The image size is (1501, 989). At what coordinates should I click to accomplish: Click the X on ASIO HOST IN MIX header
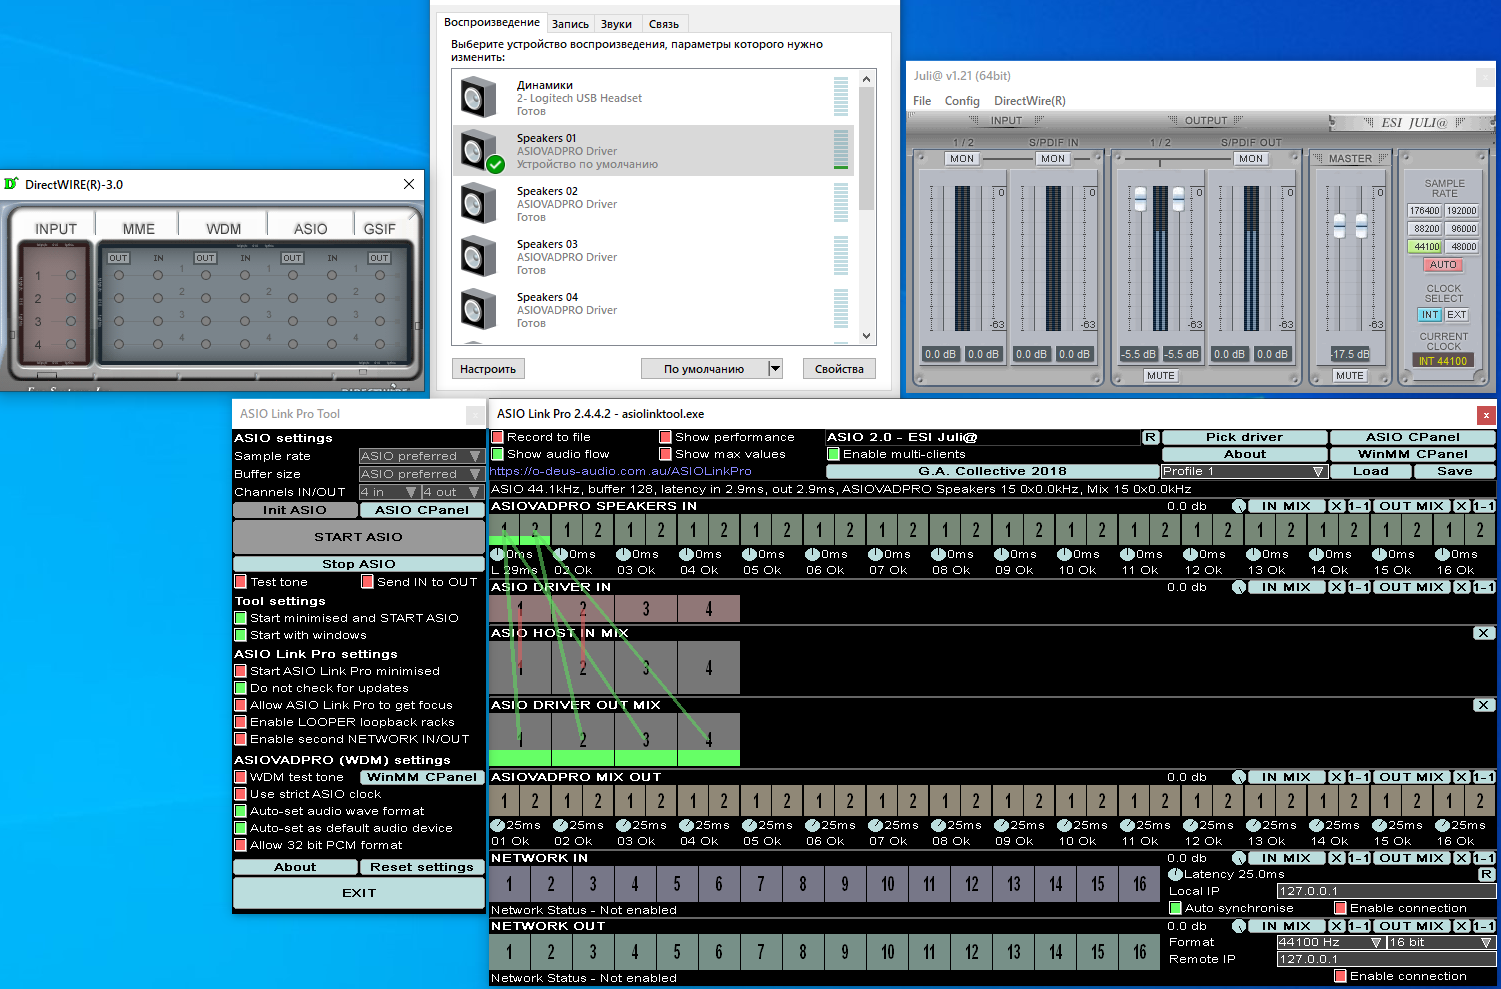(1483, 633)
